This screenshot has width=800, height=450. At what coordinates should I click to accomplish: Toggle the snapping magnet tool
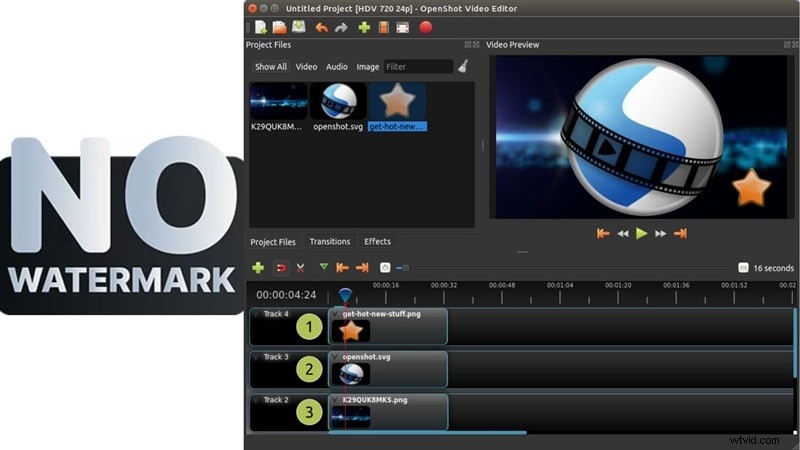281,268
